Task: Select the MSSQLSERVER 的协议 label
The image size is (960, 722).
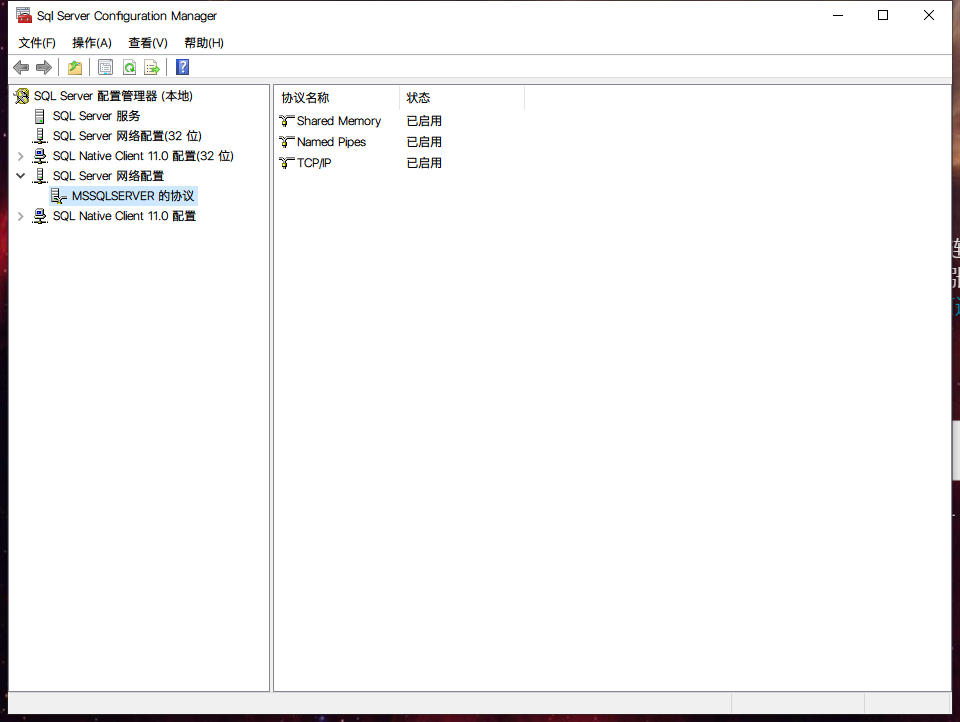Action: (x=133, y=196)
